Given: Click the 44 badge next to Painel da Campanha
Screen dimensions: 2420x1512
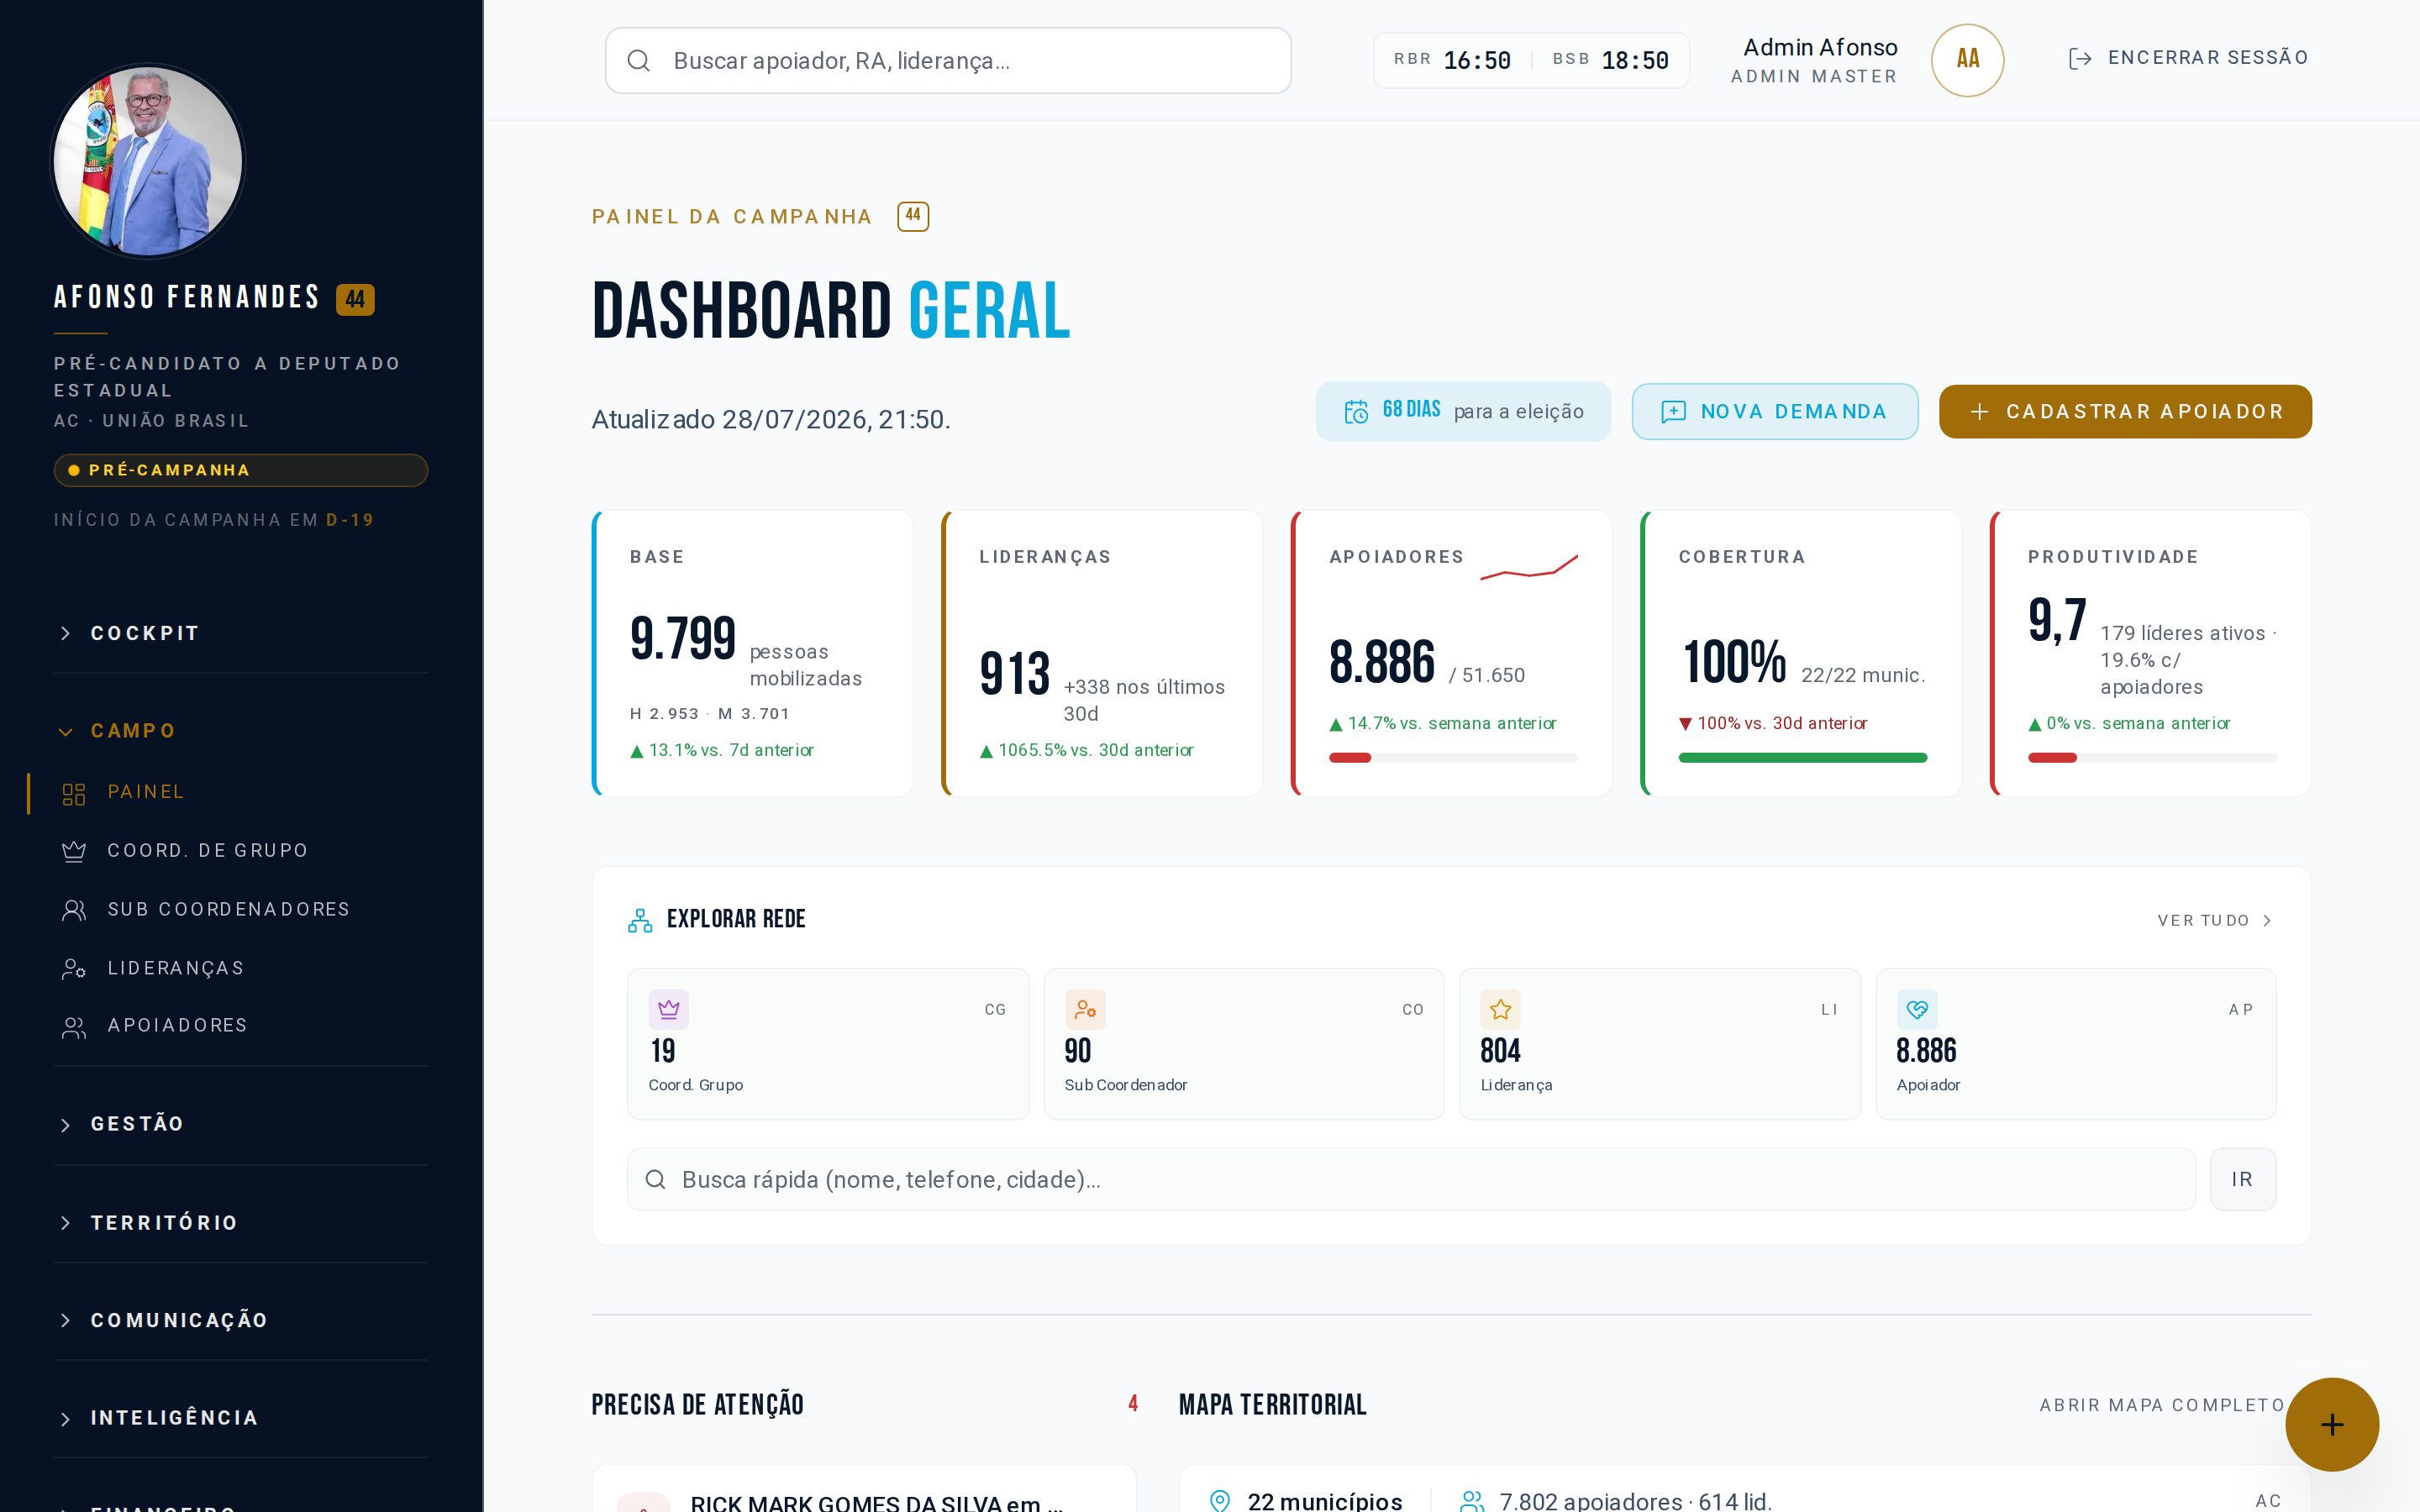Looking at the screenshot, I should coord(913,216).
